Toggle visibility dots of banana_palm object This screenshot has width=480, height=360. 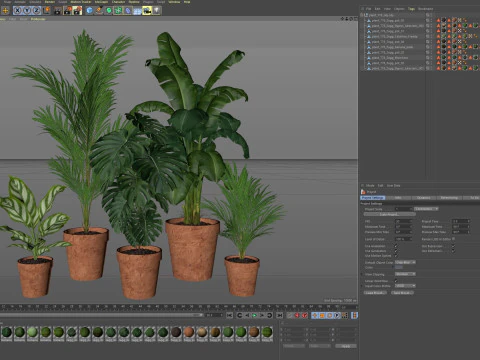[x=431, y=47]
